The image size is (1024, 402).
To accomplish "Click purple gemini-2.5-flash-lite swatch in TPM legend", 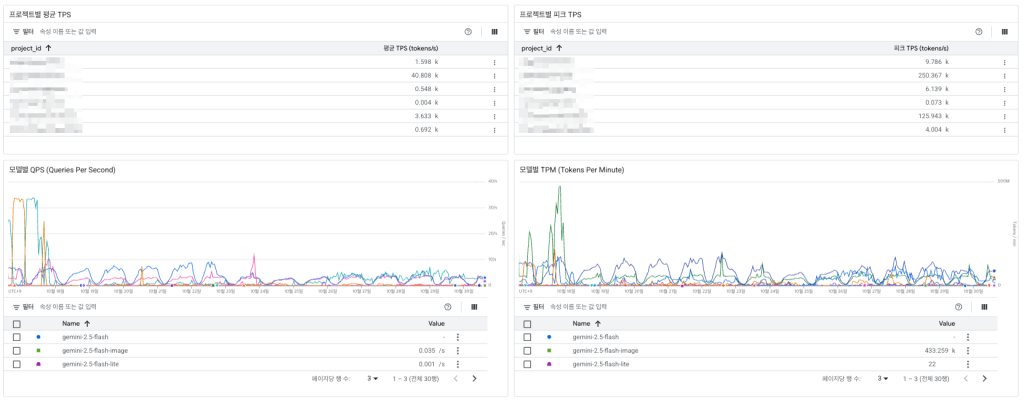I will pos(549,364).
